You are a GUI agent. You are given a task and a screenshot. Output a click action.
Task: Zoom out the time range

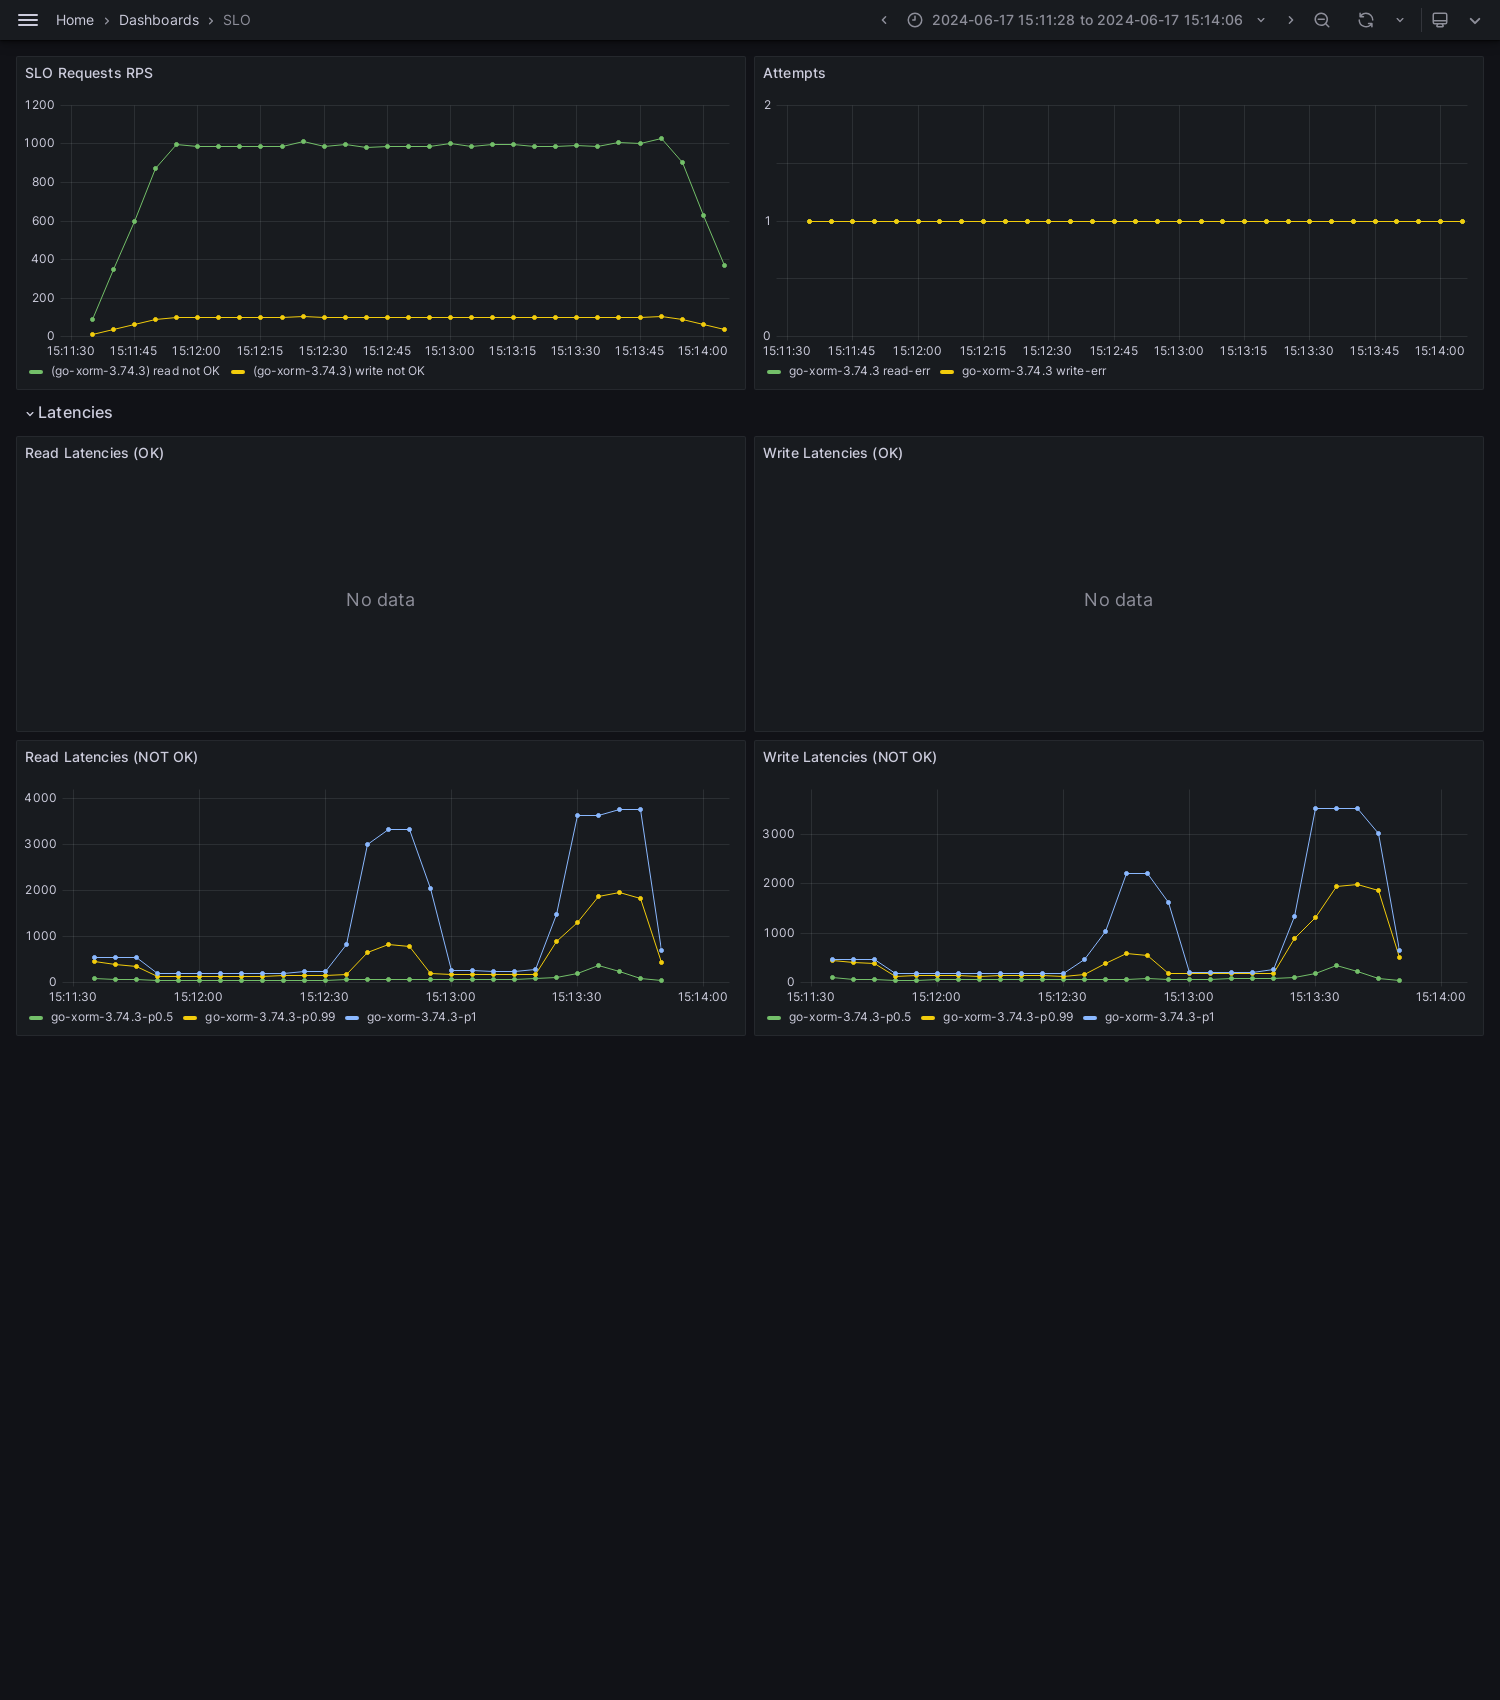(x=1322, y=20)
